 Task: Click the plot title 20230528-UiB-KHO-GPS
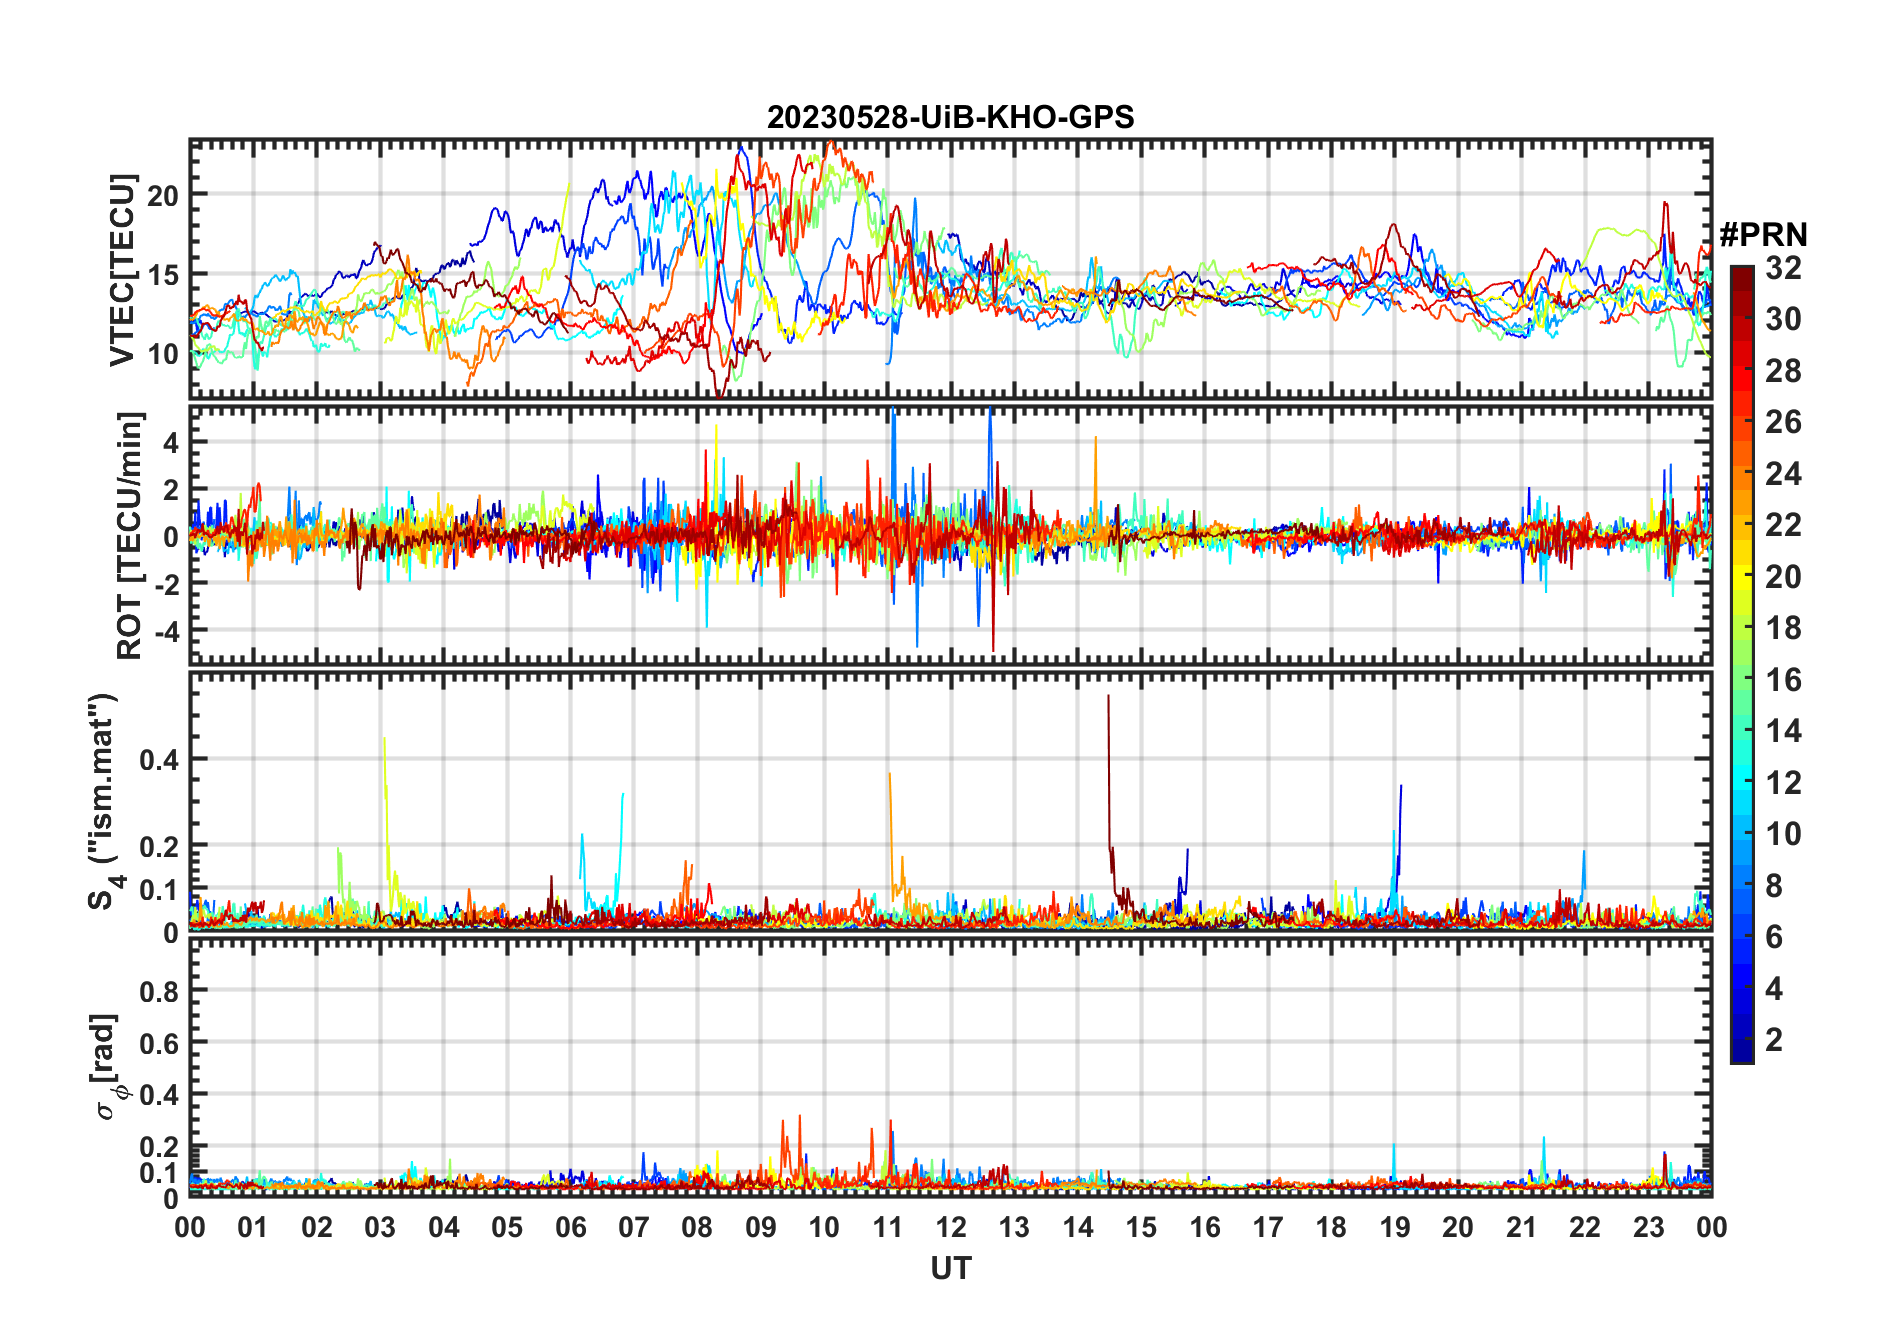point(950,117)
